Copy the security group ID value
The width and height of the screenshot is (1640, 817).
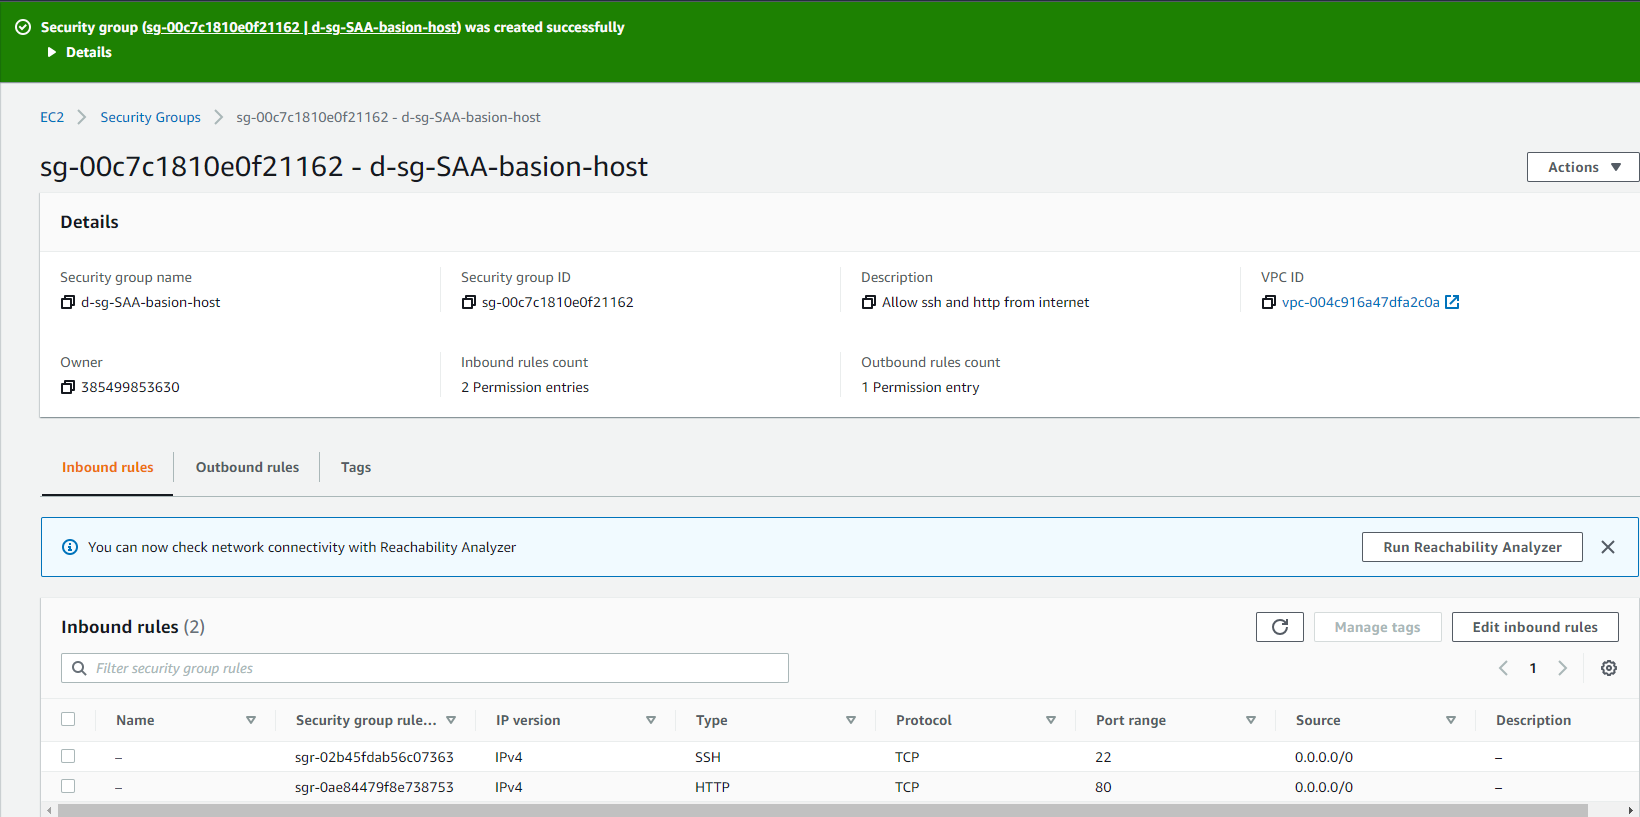tap(468, 302)
